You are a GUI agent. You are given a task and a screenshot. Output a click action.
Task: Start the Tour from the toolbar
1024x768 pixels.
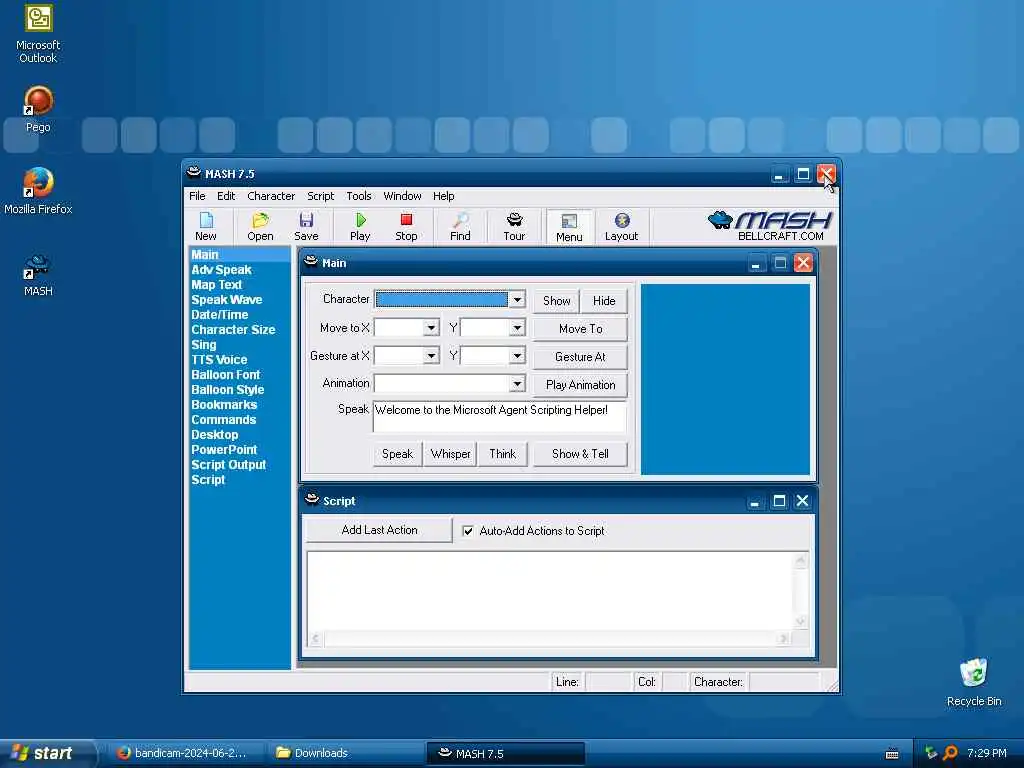[x=514, y=227]
